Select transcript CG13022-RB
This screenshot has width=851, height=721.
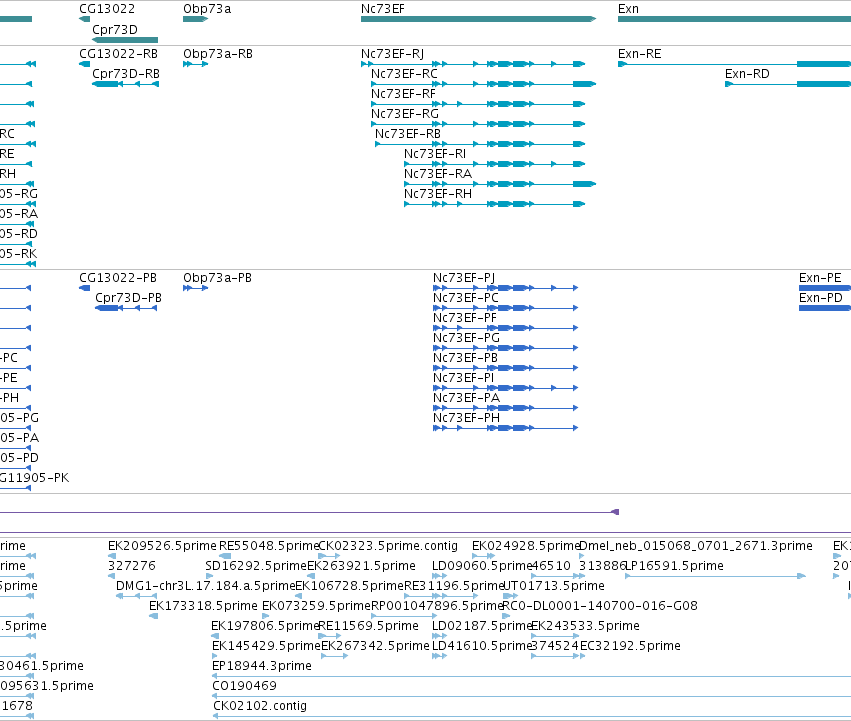[118, 54]
